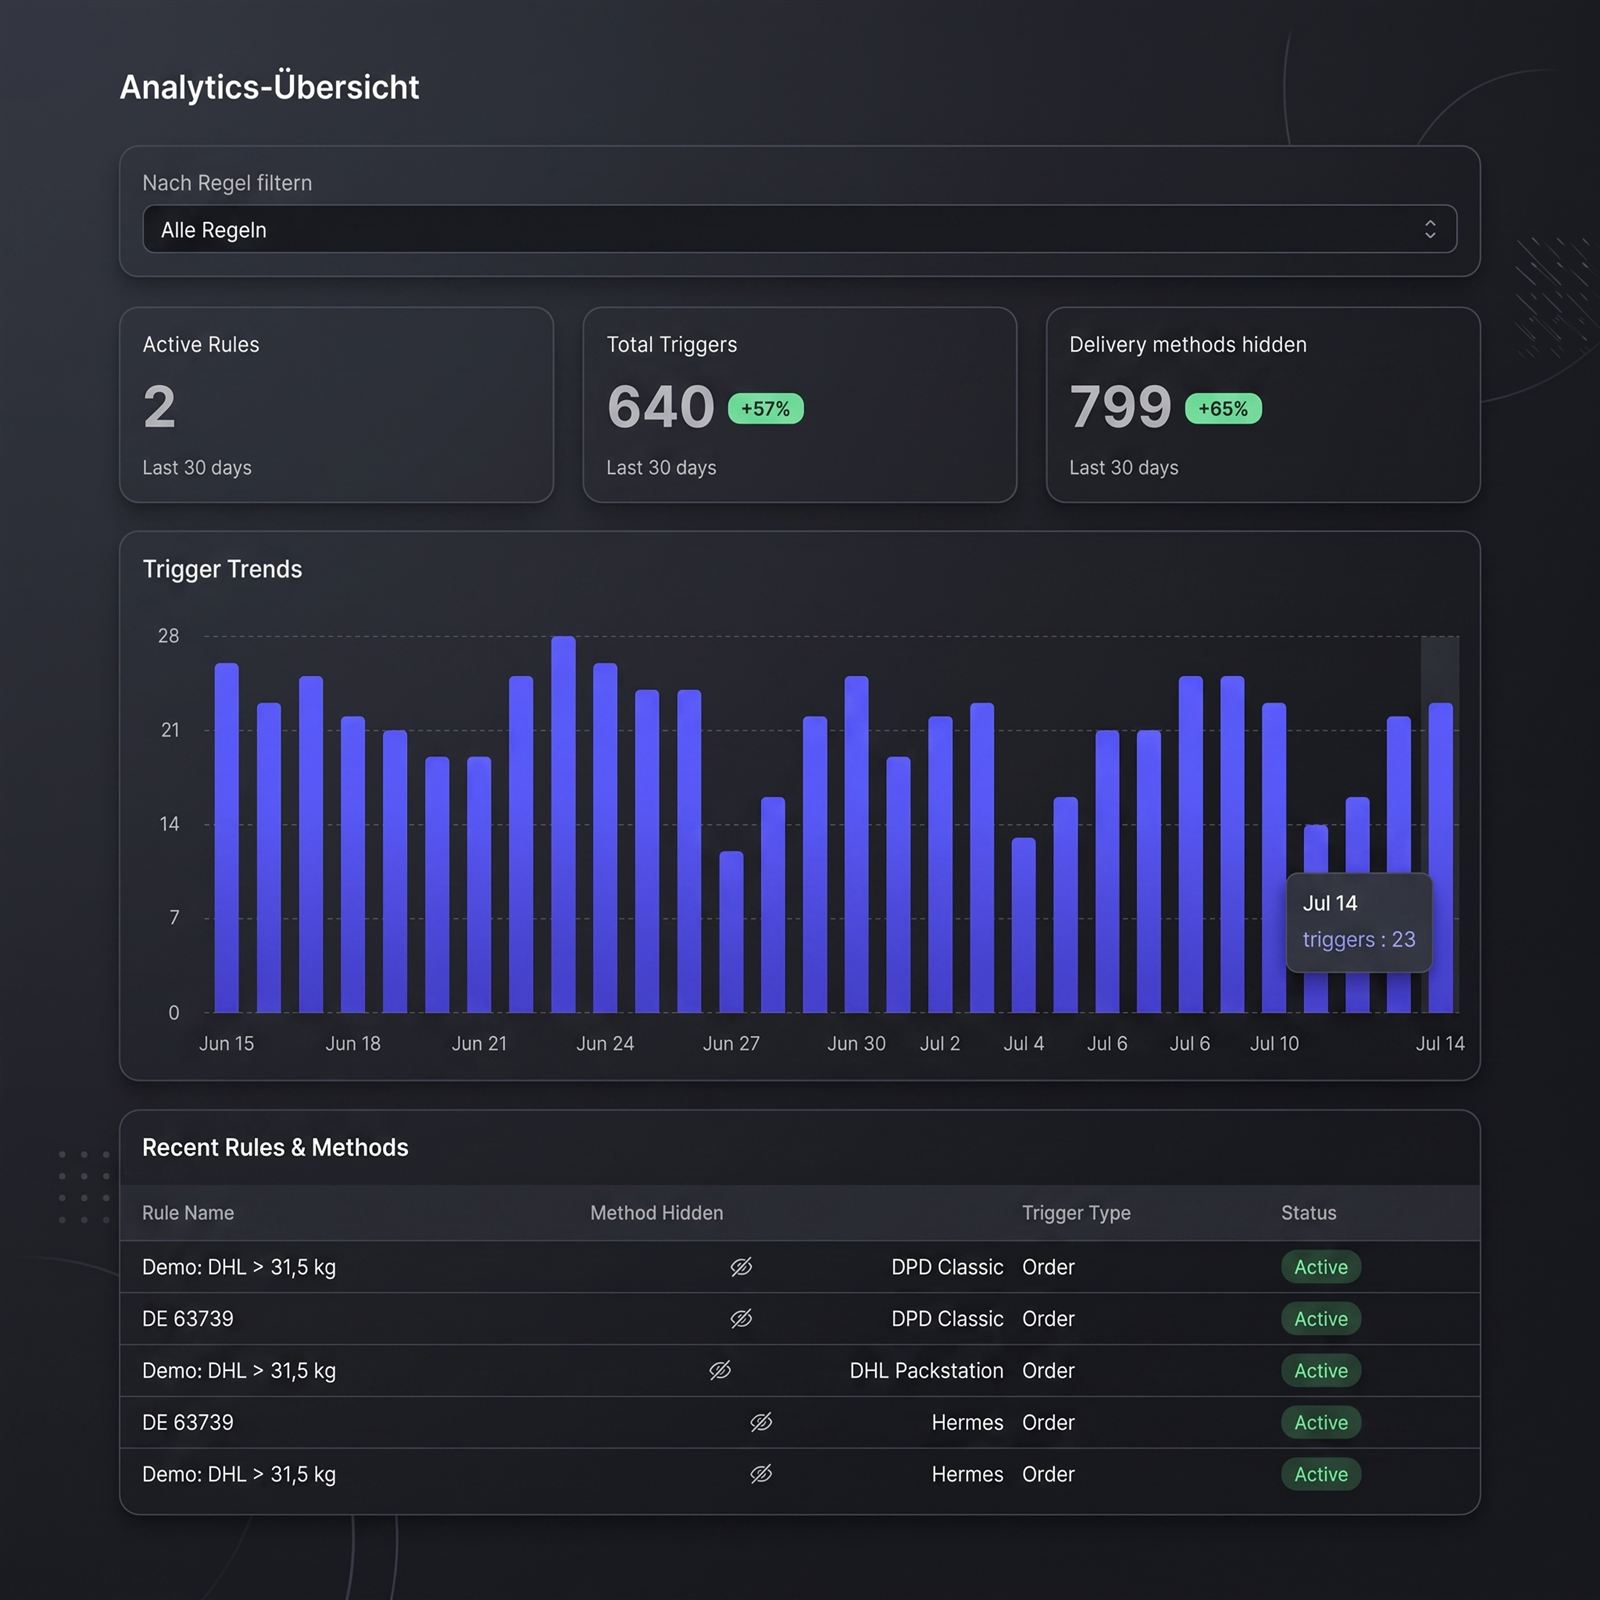
Task: Click the Jul 2 axis label
Action: pos(940,1043)
